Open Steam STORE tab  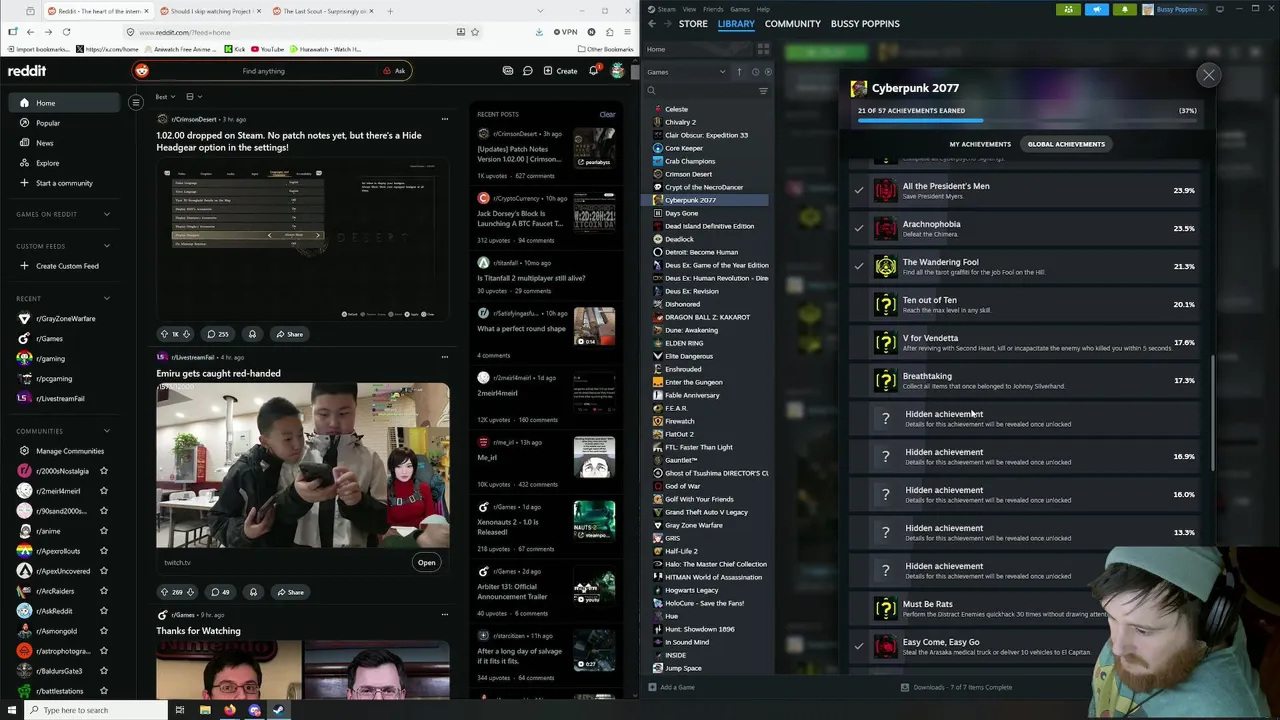pos(693,23)
